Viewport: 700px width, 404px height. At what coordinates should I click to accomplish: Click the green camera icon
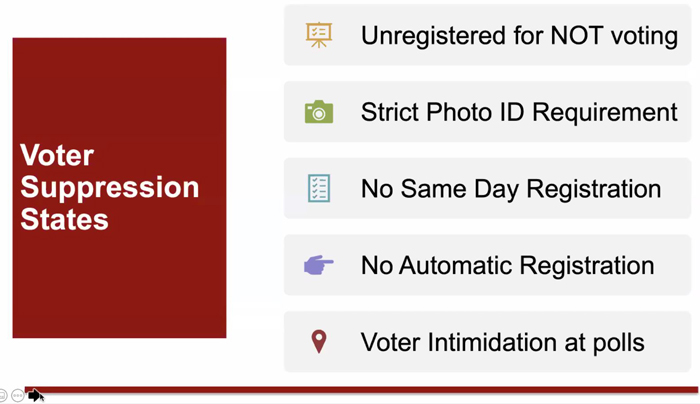pos(319,112)
